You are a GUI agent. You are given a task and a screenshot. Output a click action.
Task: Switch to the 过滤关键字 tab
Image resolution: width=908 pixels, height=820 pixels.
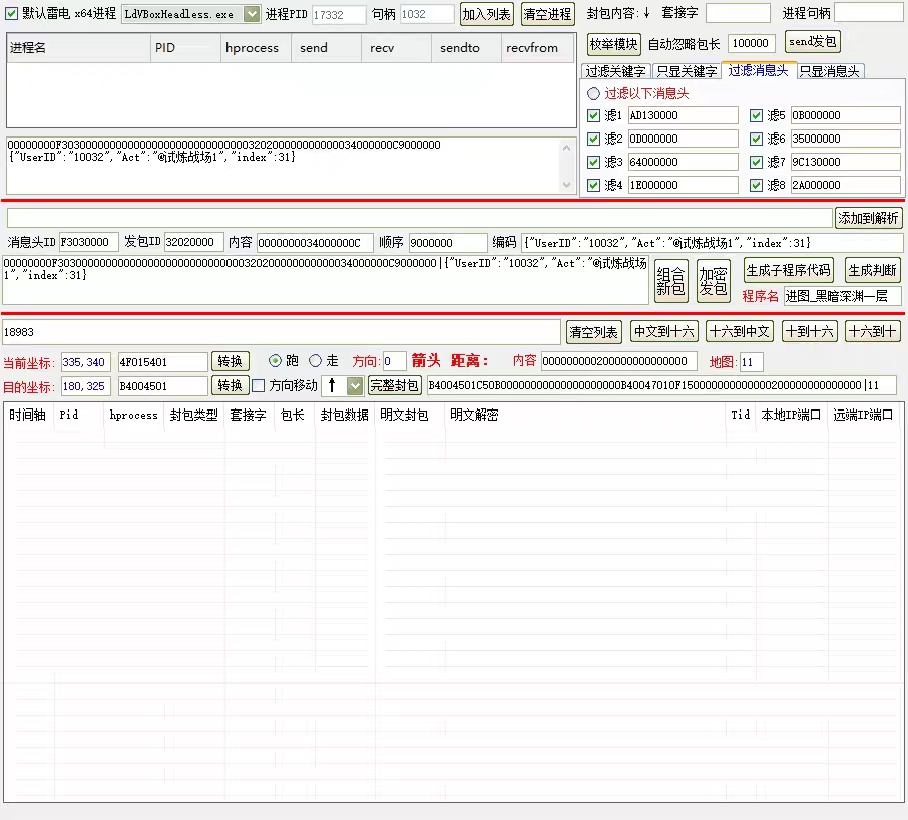[x=615, y=71]
